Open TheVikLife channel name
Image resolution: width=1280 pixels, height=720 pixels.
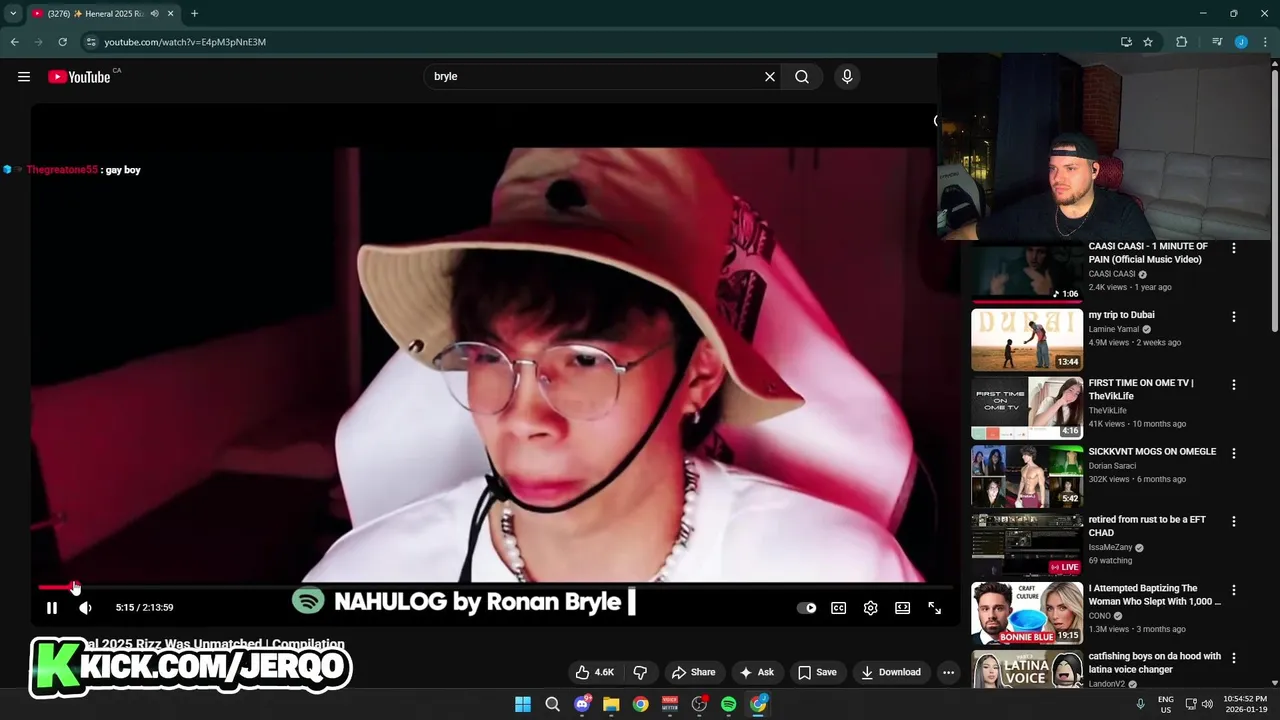pyautogui.click(x=1107, y=411)
